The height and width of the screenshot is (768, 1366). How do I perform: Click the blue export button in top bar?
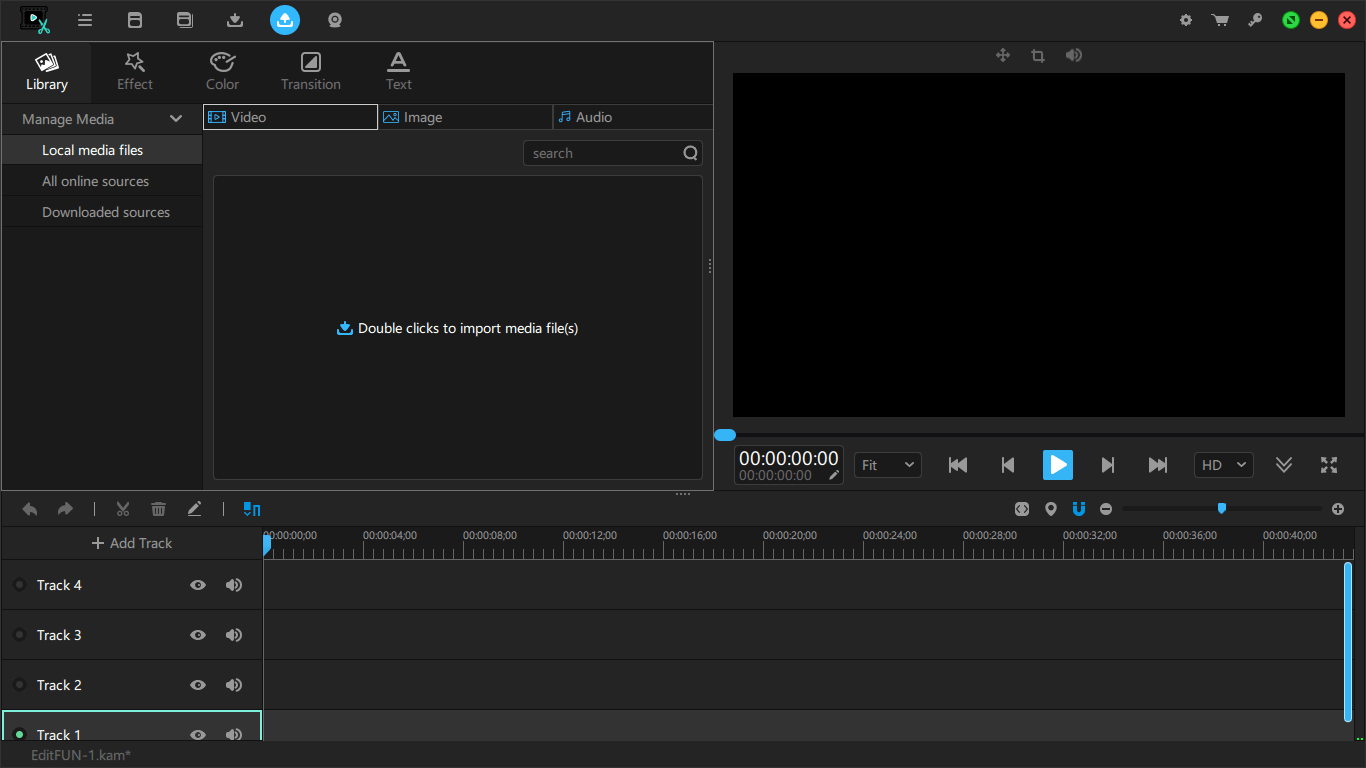[285, 20]
